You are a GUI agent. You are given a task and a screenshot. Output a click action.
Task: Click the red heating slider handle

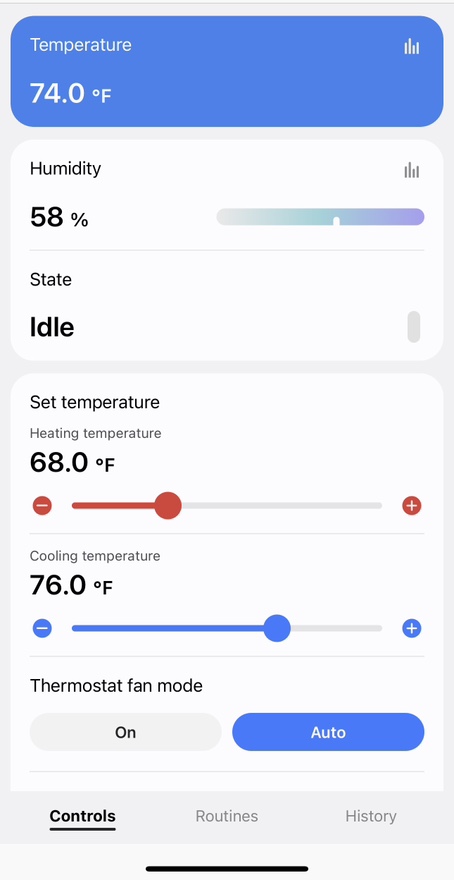point(168,506)
